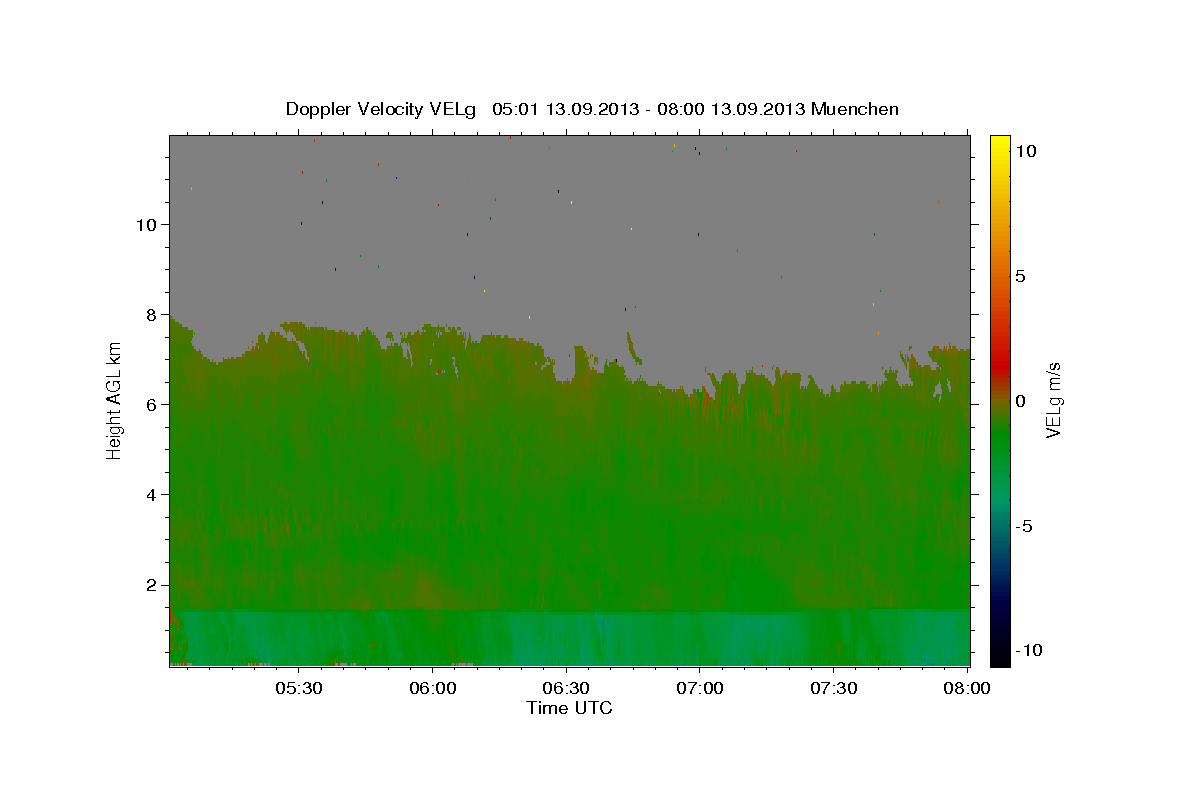Image resolution: width=1200 pixels, height=800 pixels.
Task: Click the yellow top of the colorbar
Action: click(999, 145)
